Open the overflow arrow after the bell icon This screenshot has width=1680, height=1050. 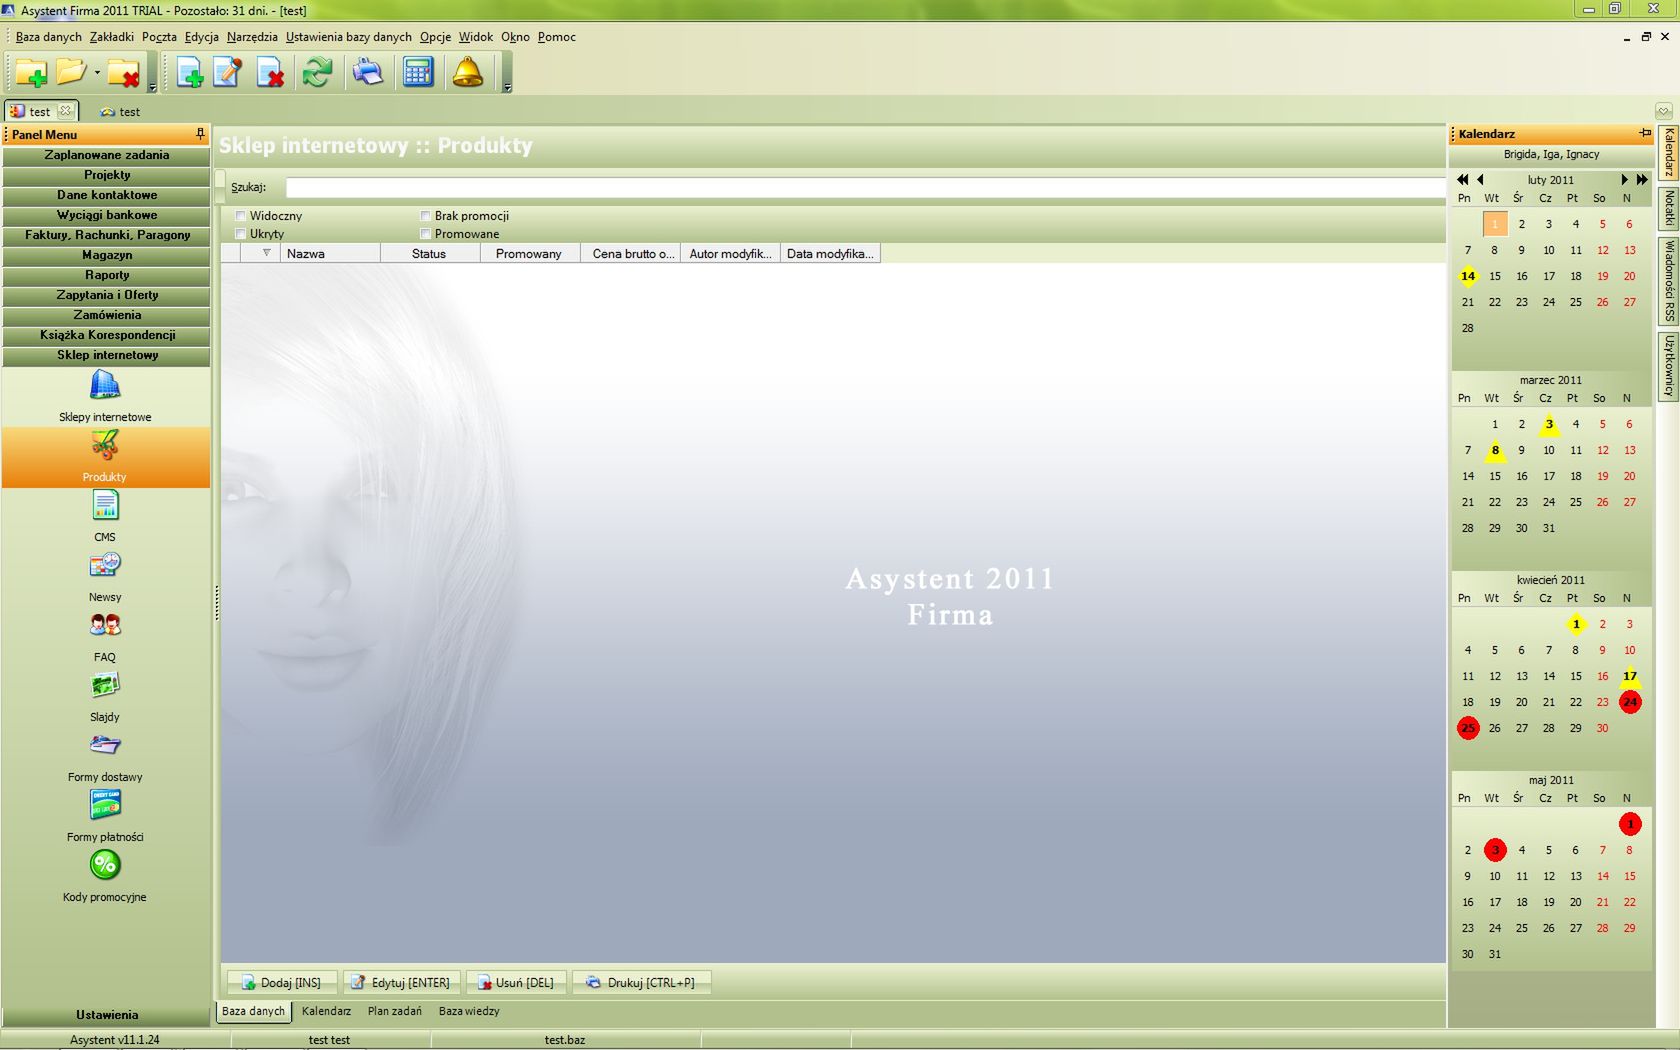tap(507, 88)
